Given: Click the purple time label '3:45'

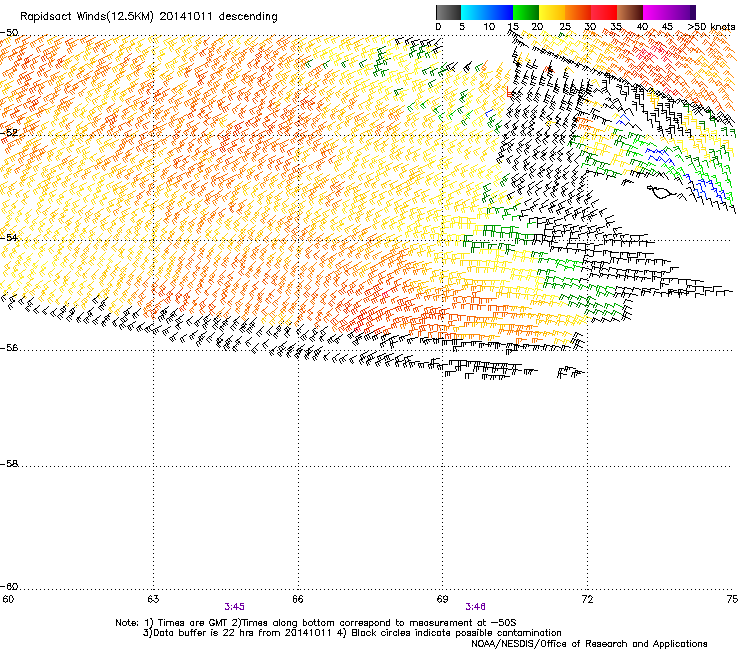Looking at the screenshot, I should click(235, 607).
